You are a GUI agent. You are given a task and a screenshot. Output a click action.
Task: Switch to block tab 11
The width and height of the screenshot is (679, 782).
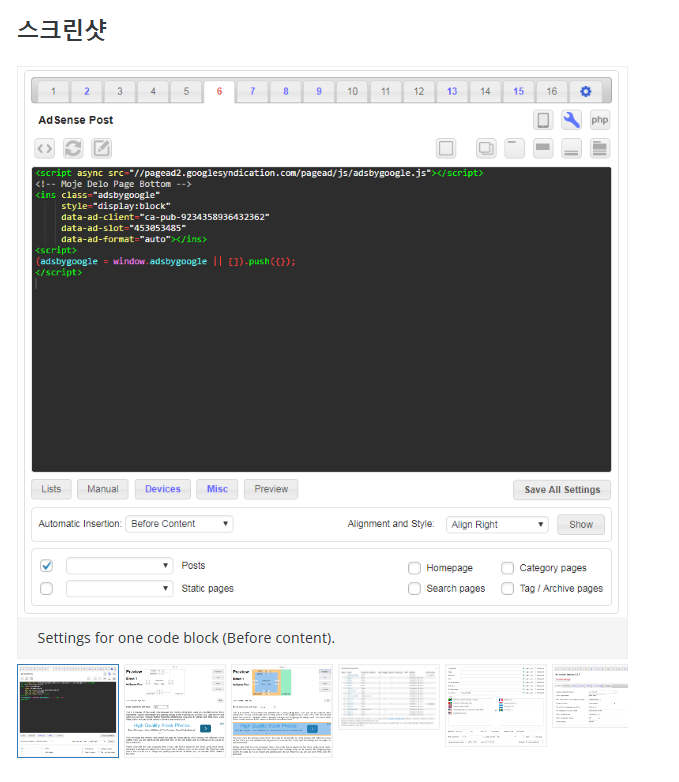tap(385, 91)
